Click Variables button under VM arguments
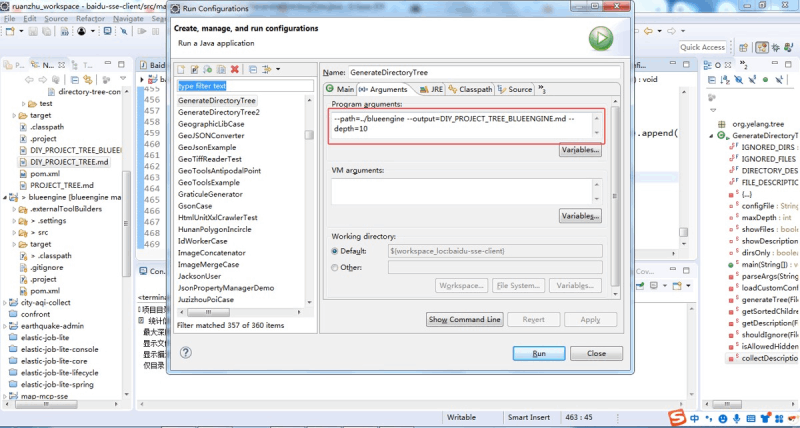 coord(580,216)
